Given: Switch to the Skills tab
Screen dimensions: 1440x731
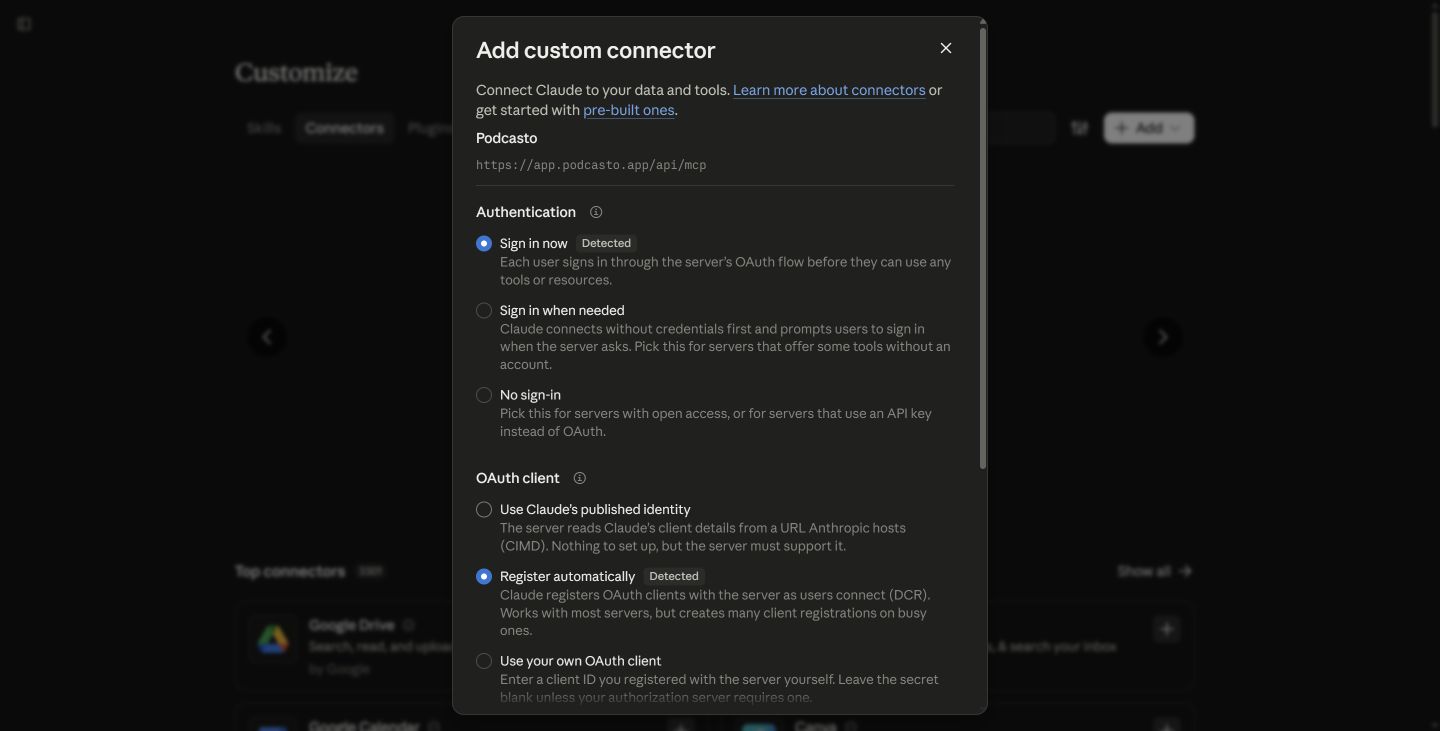Looking at the screenshot, I should (x=264, y=128).
